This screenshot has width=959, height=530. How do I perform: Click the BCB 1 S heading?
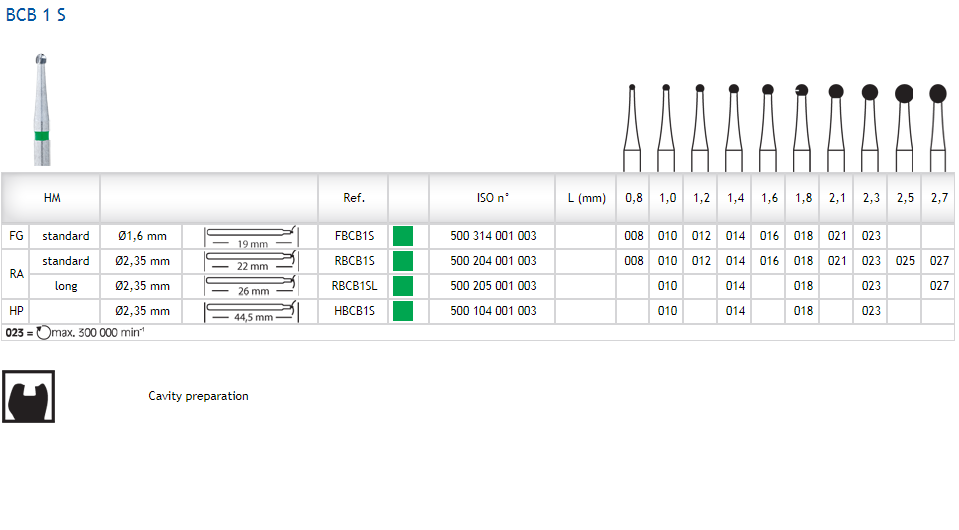coord(36,16)
